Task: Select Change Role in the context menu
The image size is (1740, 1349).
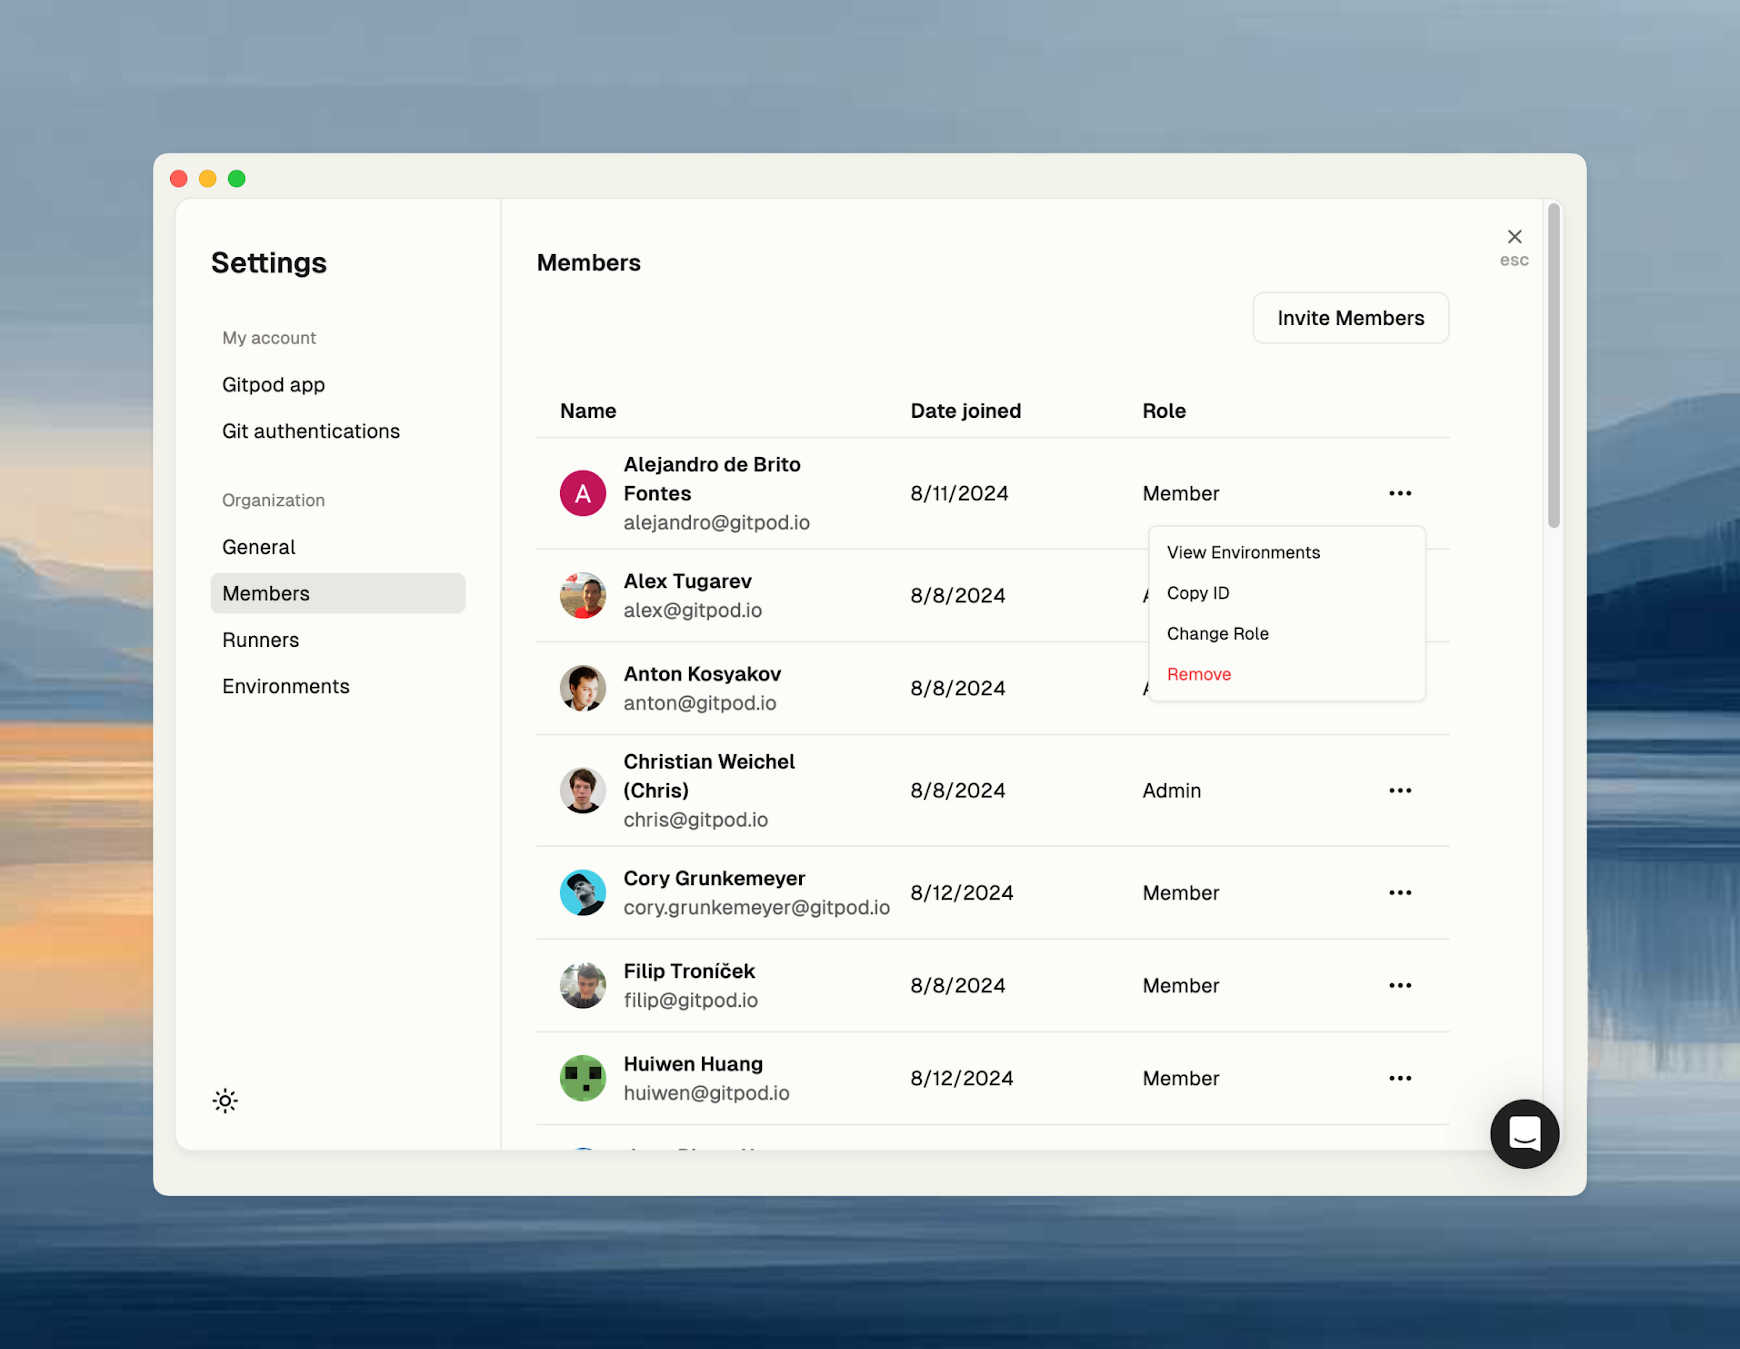Action: point(1218,633)
